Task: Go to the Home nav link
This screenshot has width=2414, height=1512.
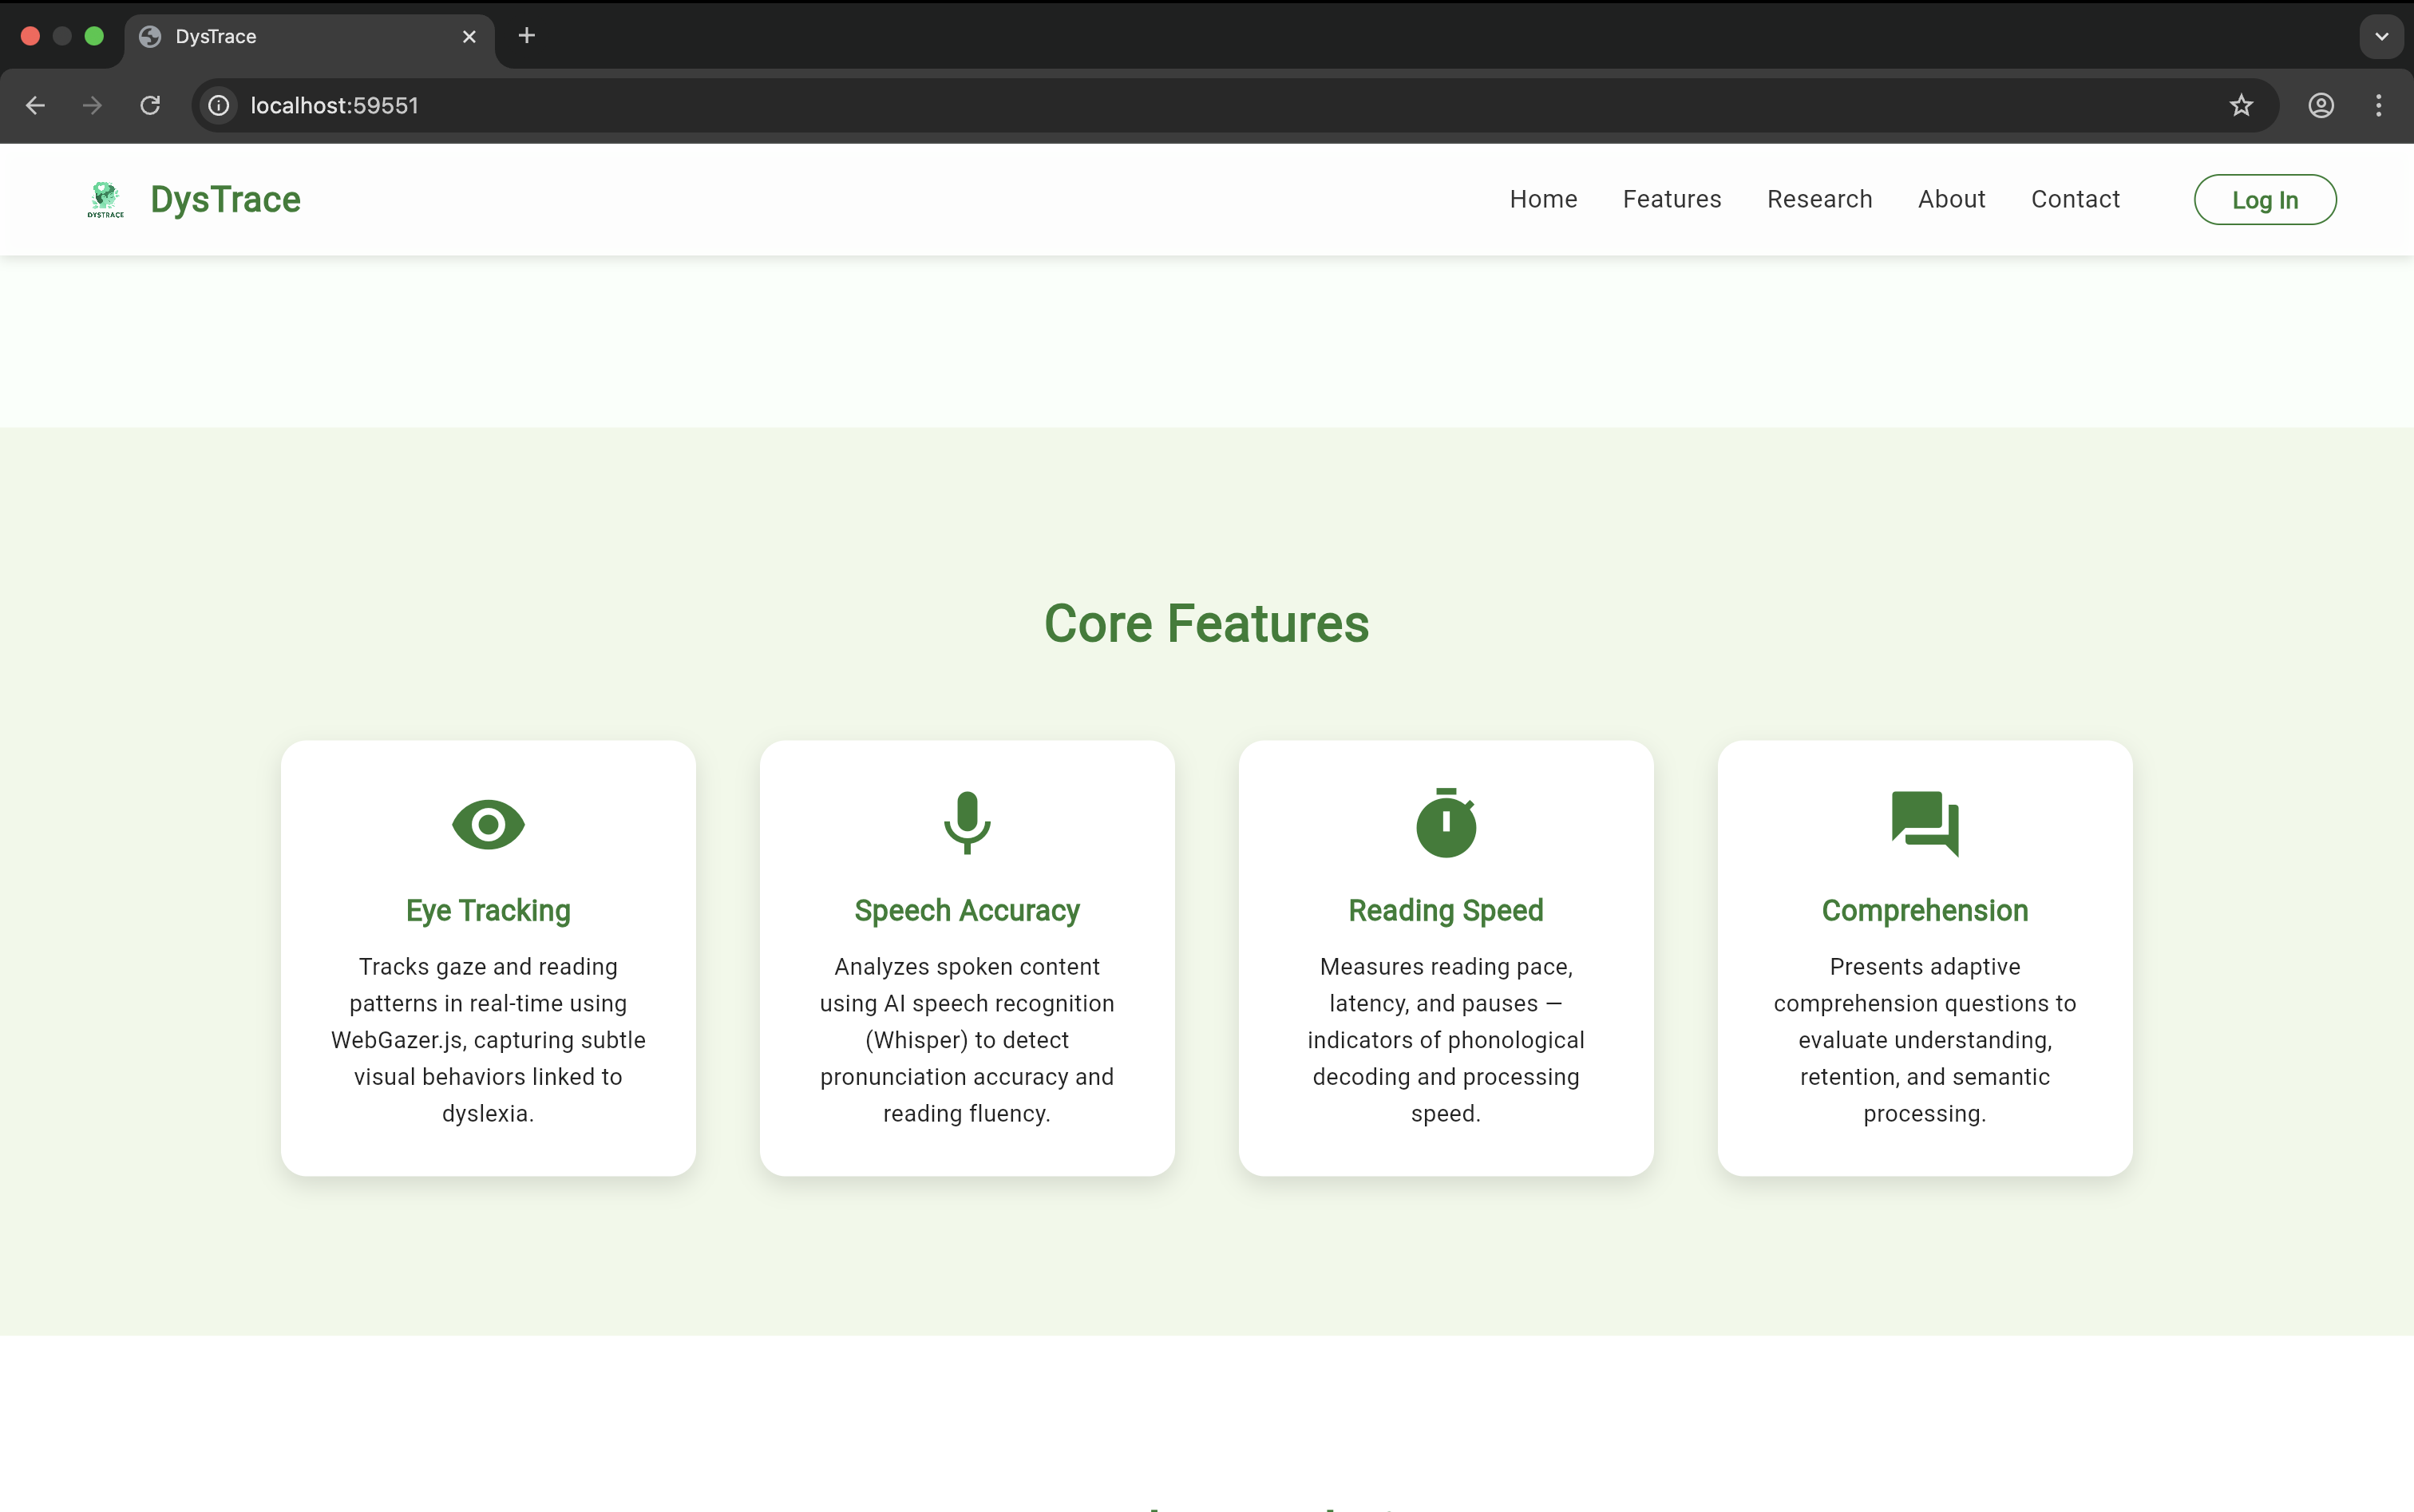Action: pyautogui.click(x=1543, y=199)
